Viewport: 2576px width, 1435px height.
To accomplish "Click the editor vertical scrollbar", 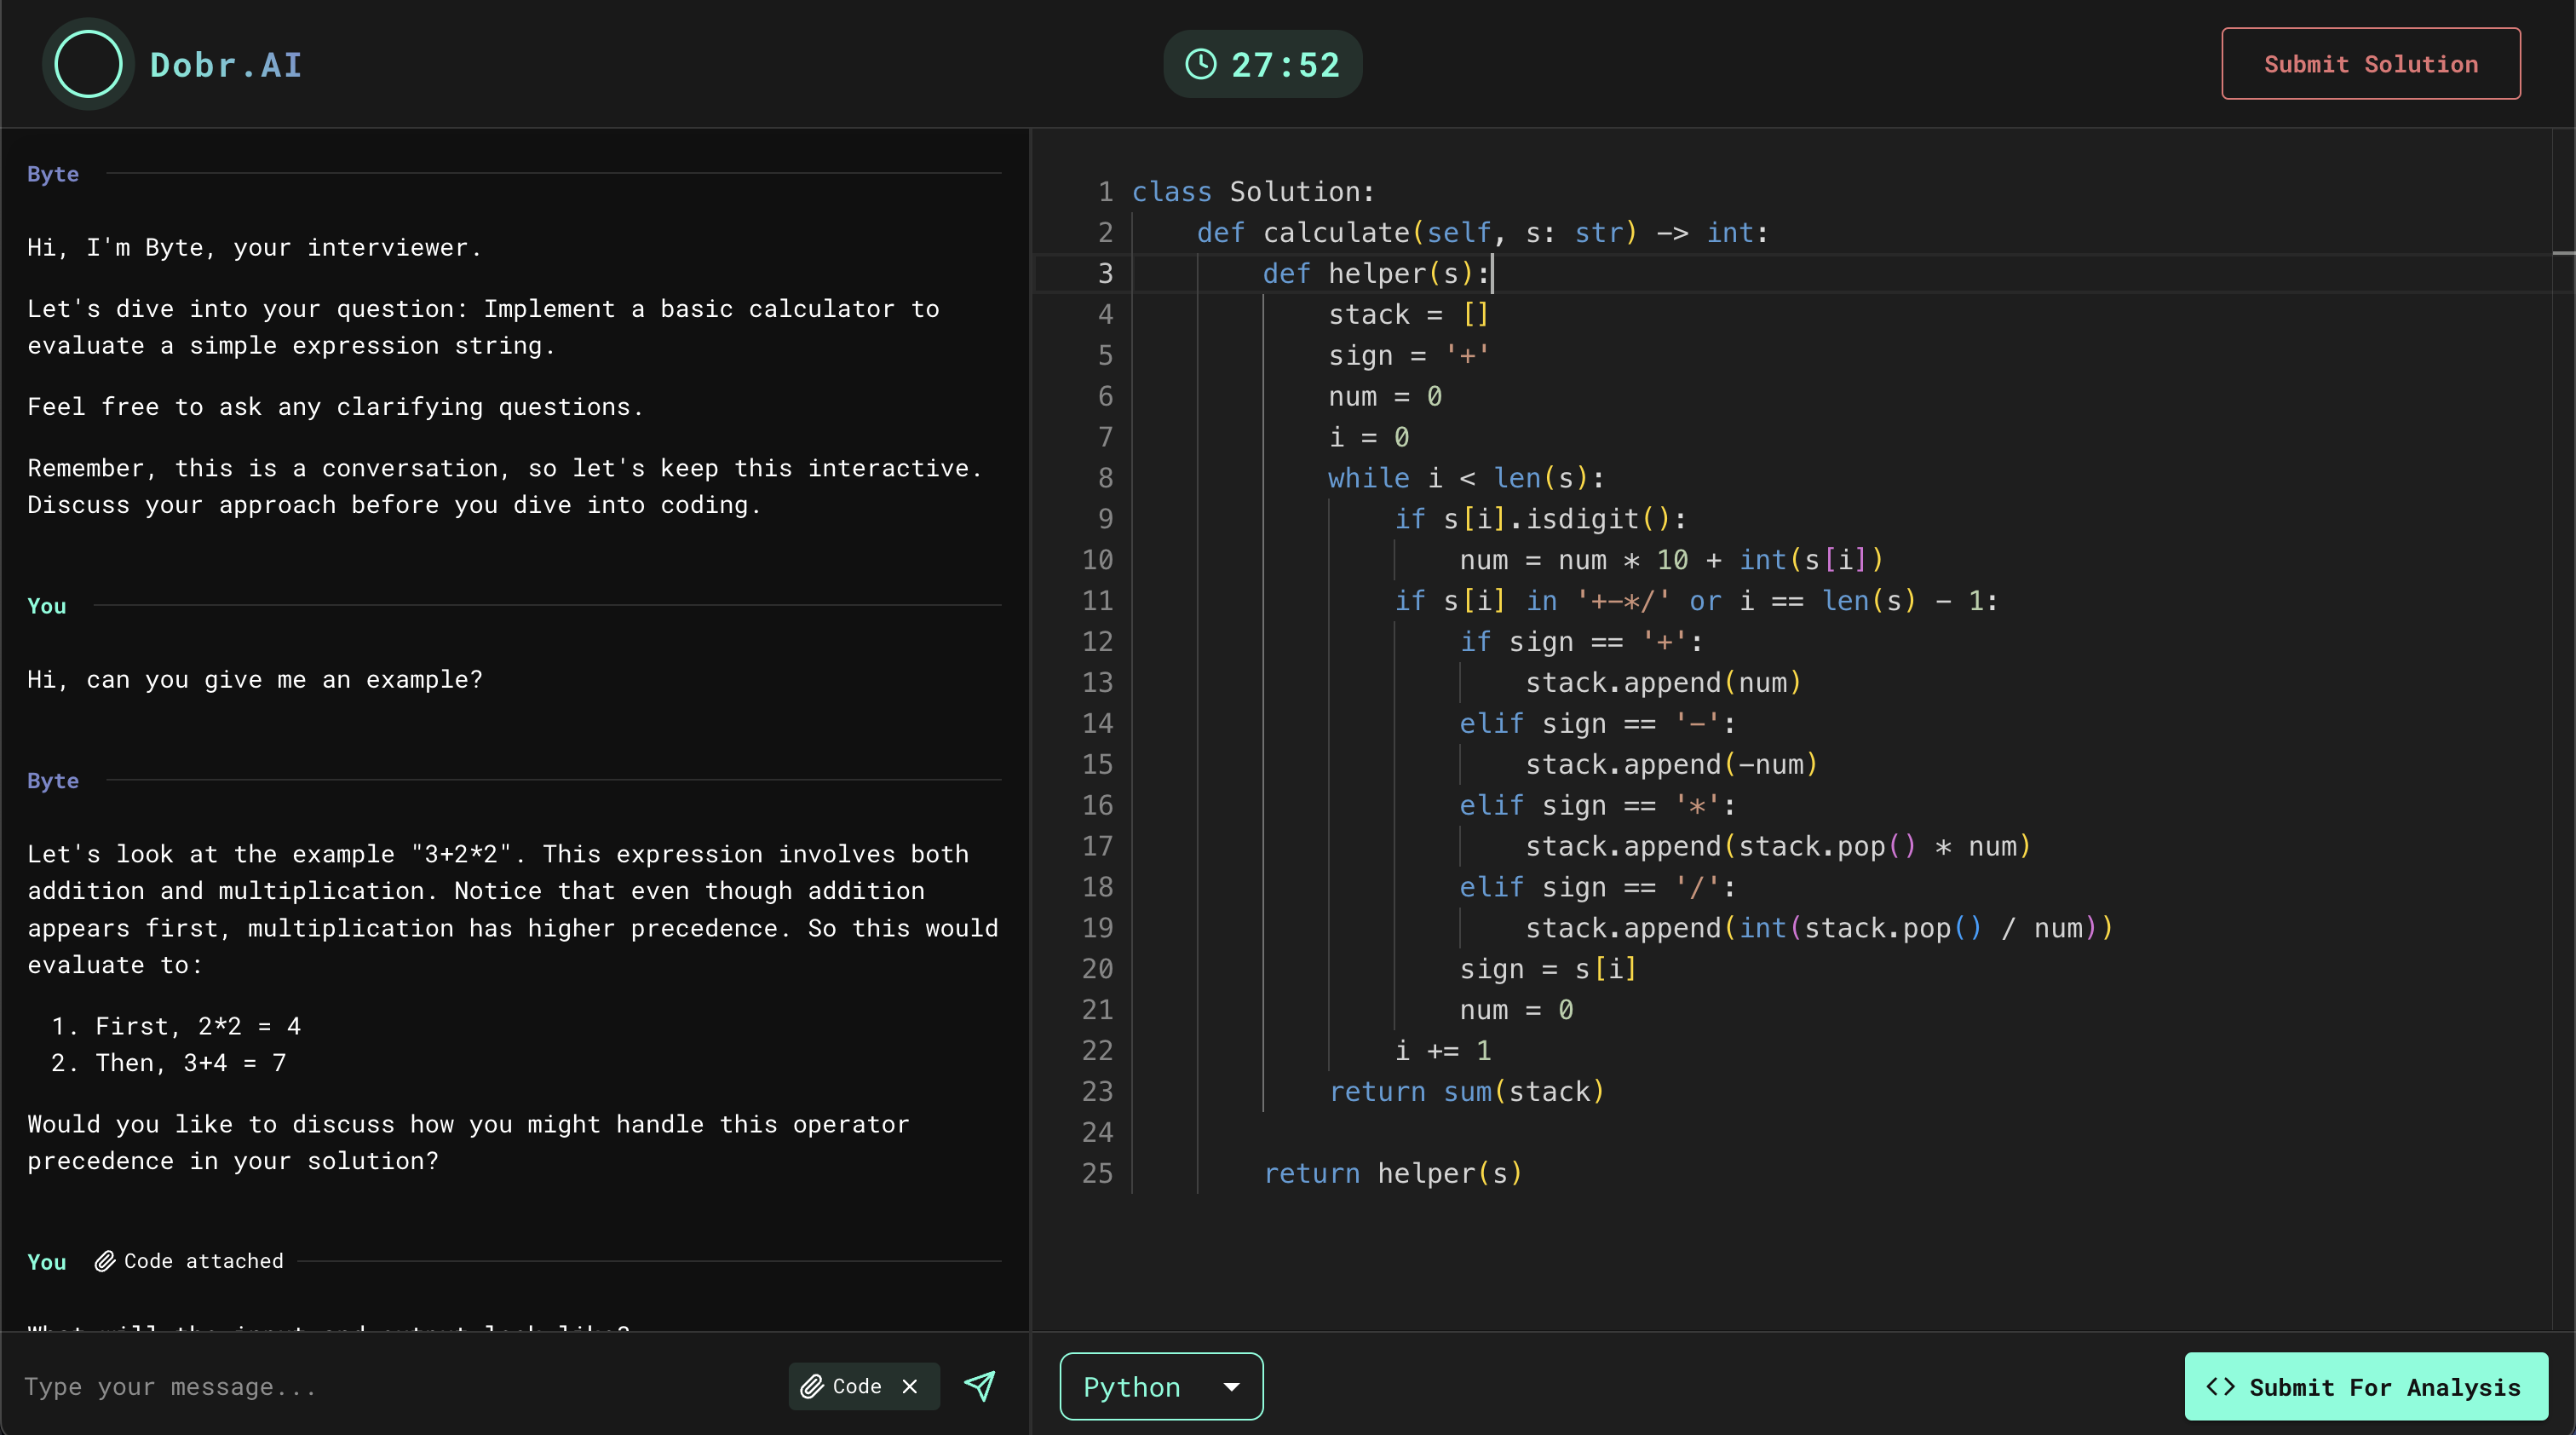I will click(x=2564, y=730).
